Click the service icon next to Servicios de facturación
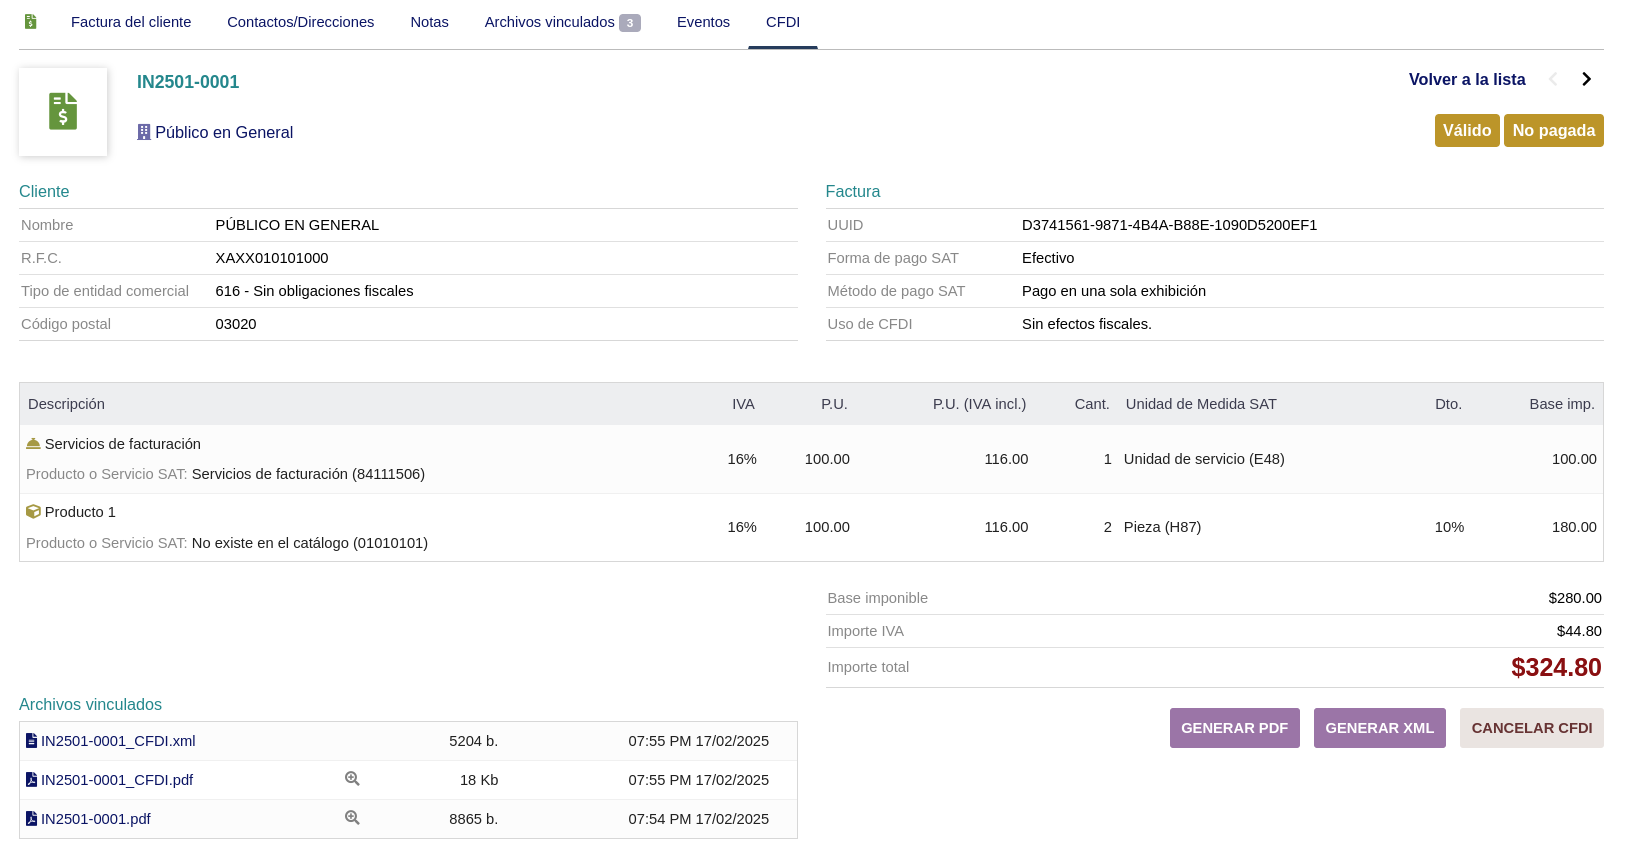 click(33, 443)
